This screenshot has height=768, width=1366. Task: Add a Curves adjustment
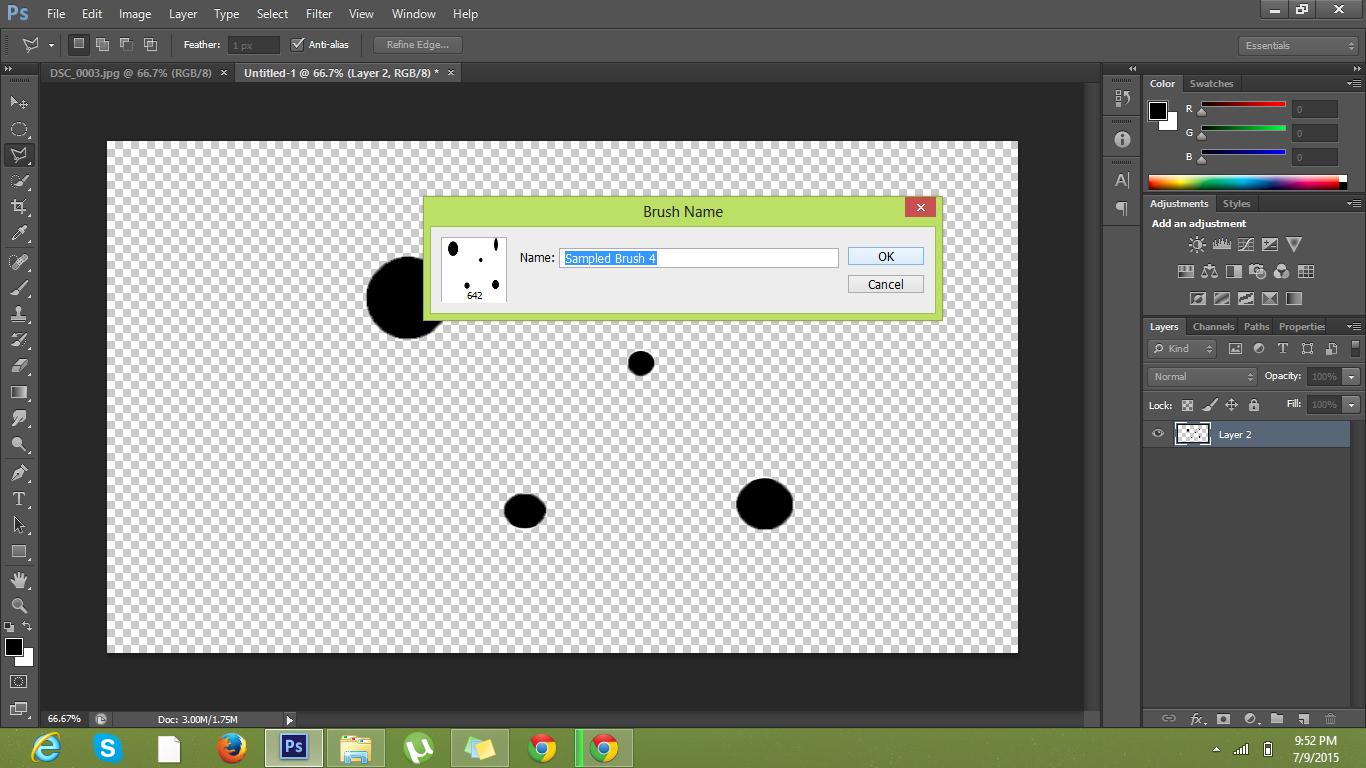[1246, 244]
